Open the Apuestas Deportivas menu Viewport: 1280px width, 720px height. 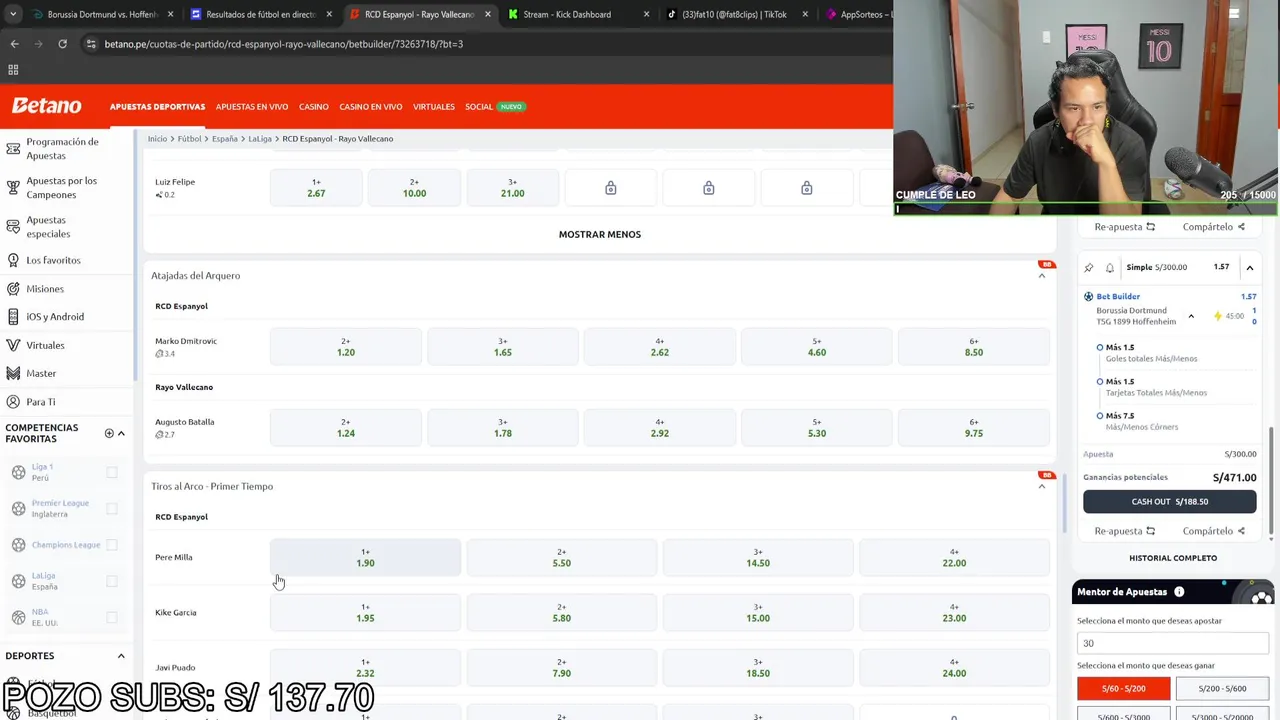coord(158,107)
